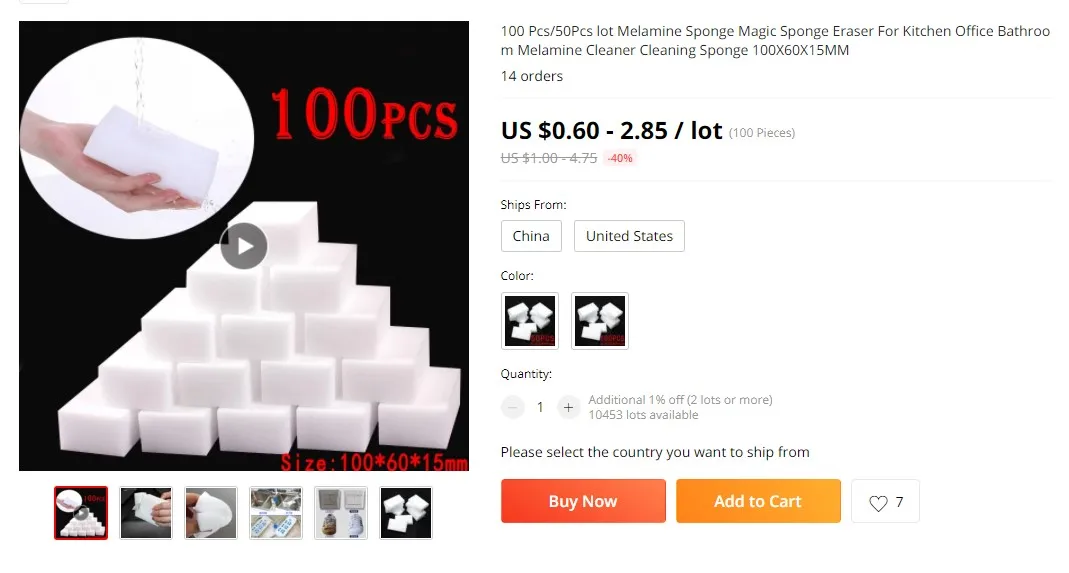Choose the 50PCS color option

(530, 321)
